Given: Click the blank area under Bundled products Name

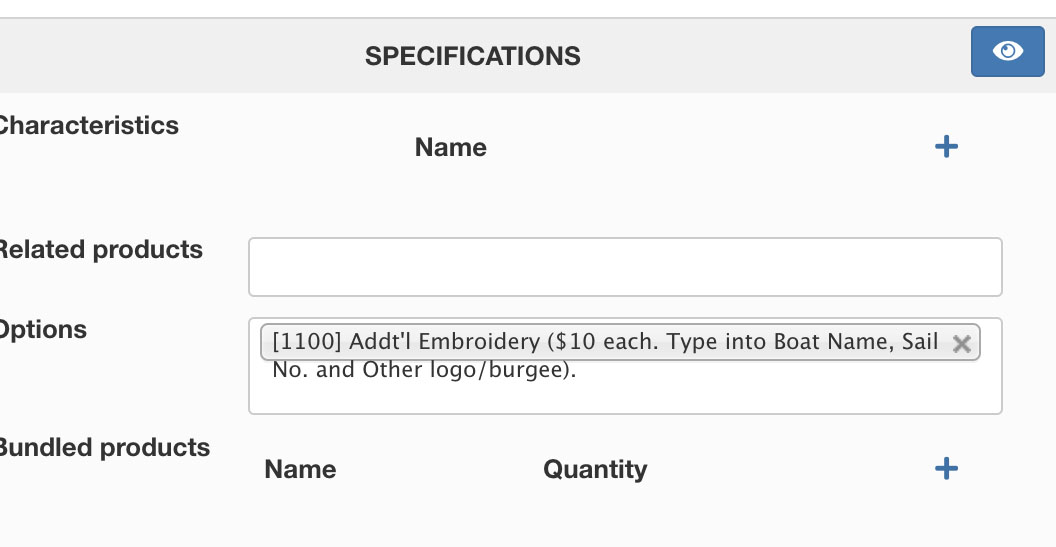Looking at the screenshot, I should point(300,515).
